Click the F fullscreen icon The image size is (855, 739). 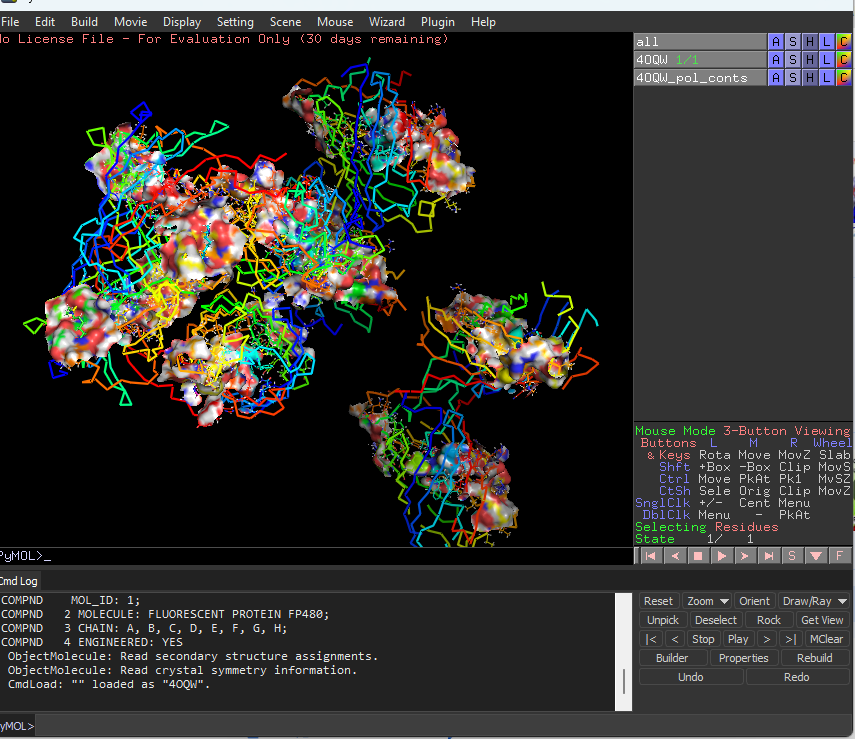click(x=839, y=555)
